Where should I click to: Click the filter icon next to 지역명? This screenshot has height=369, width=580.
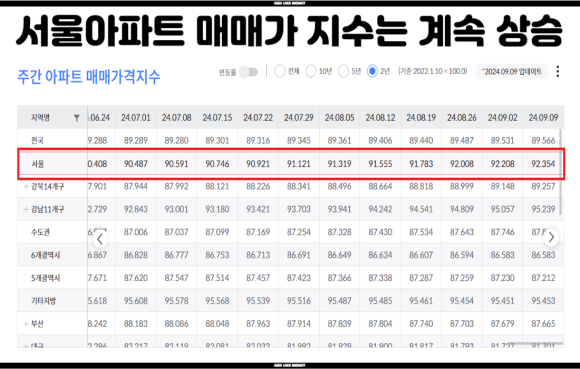pyautogui.click(x=77, y=118)
